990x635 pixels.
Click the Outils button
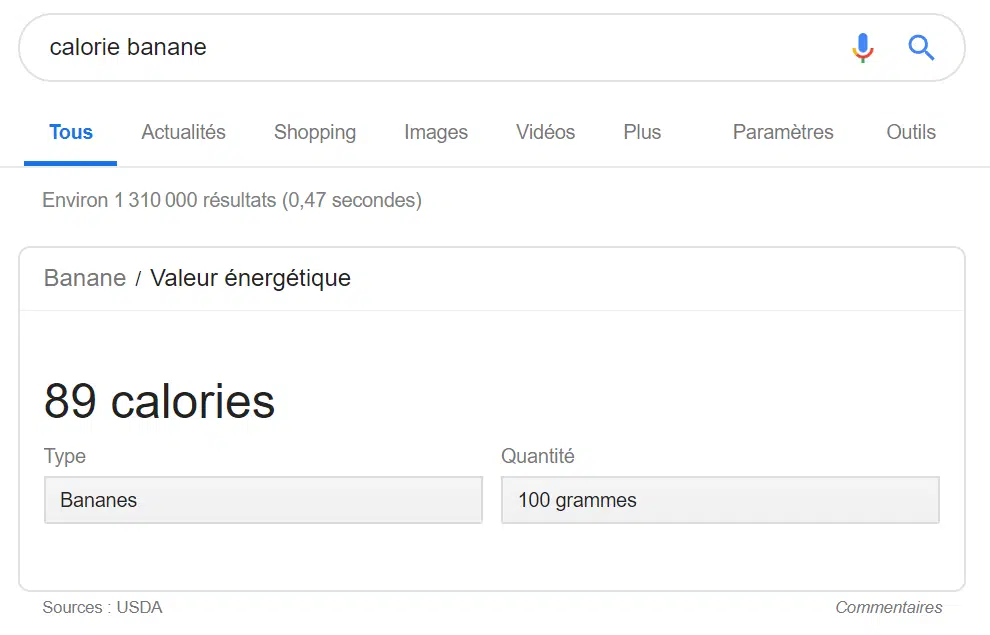point(911,132)
